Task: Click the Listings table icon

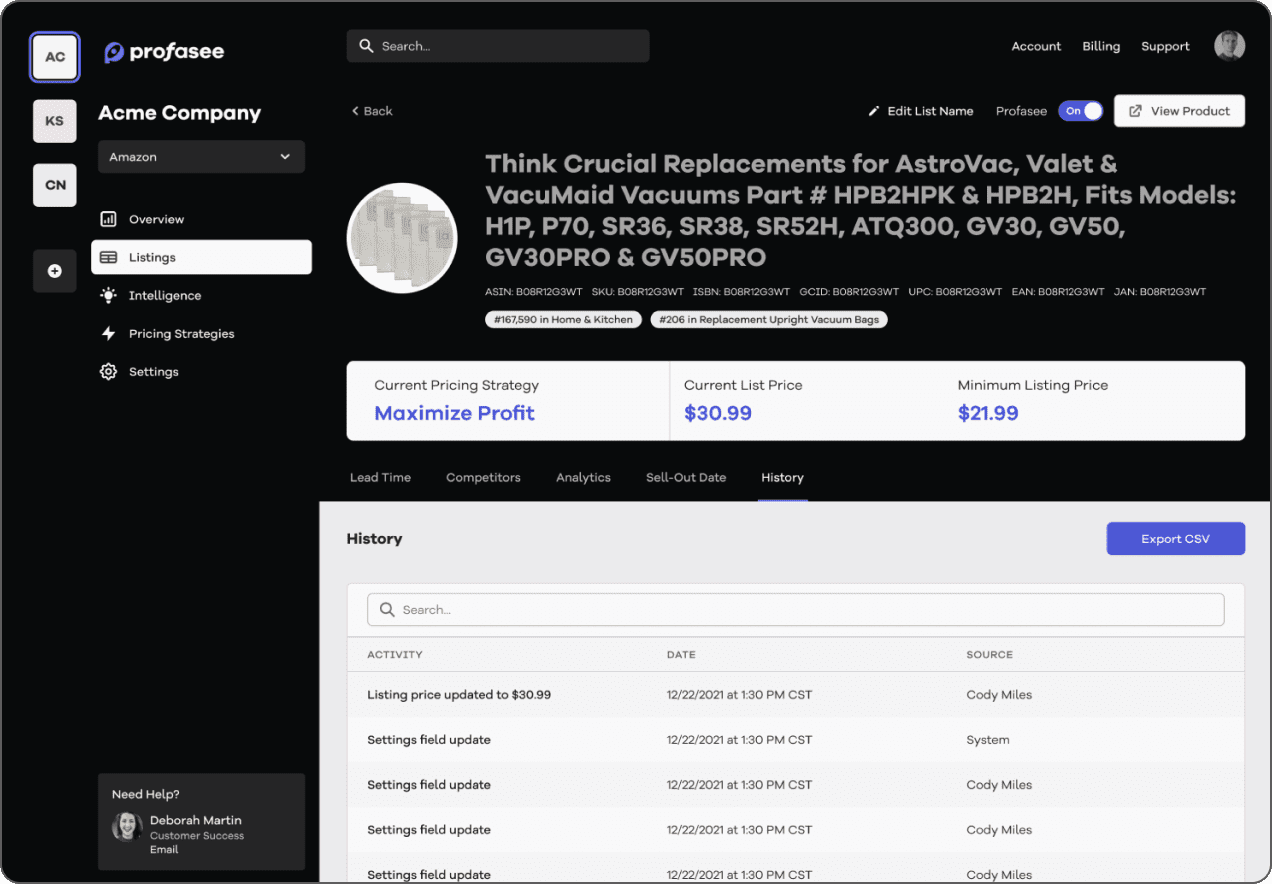Action: [x=108, y=257]
